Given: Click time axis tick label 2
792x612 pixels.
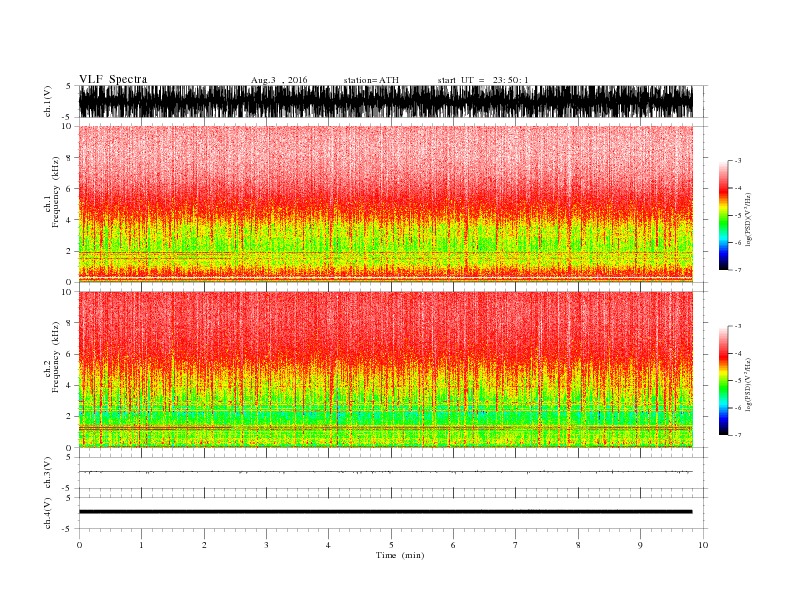Looking at the screenshot, I should click(x=204, y=545).
